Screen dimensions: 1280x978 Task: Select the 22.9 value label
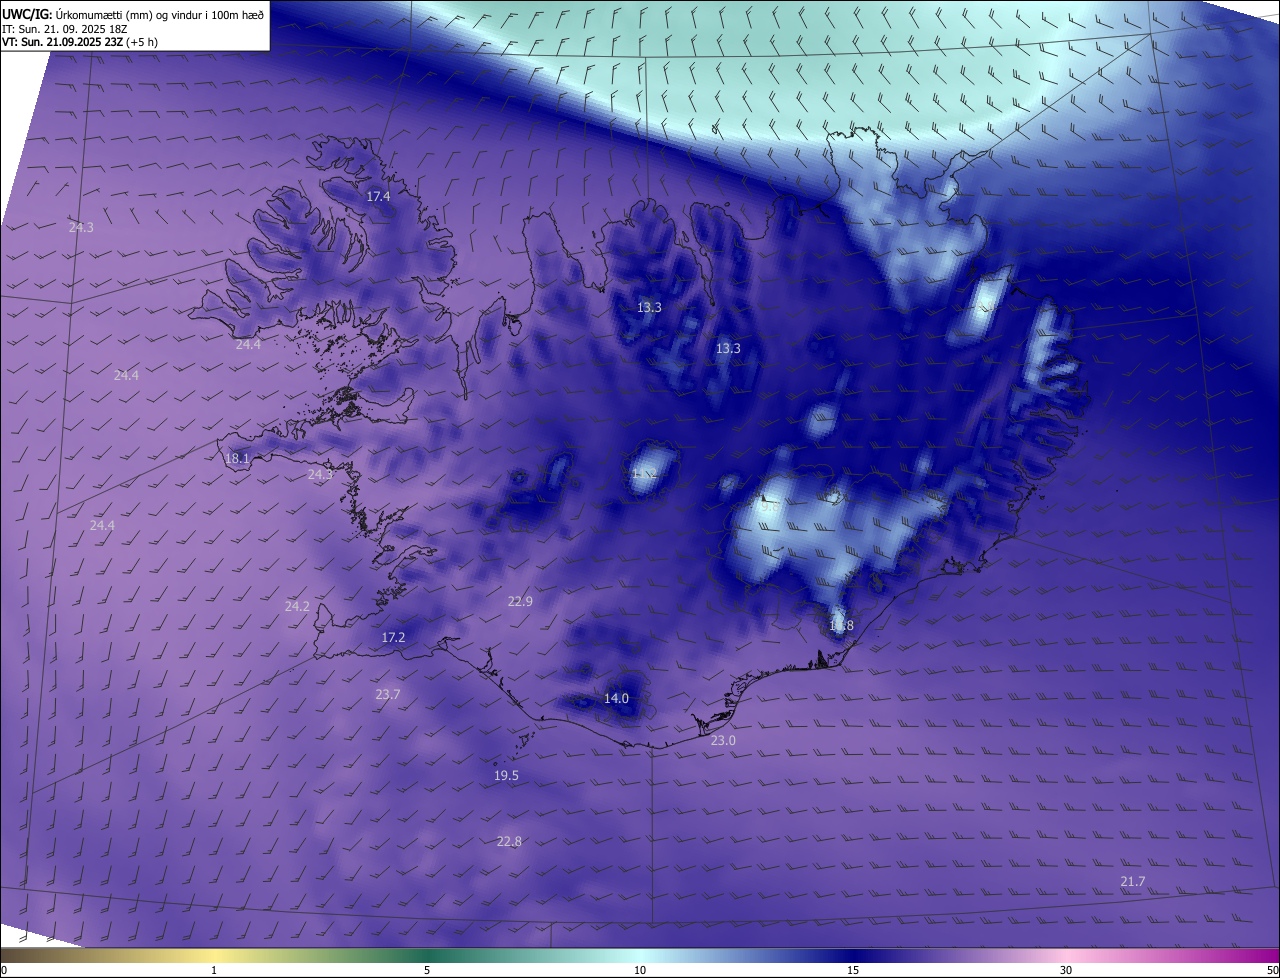click(520, 602)
